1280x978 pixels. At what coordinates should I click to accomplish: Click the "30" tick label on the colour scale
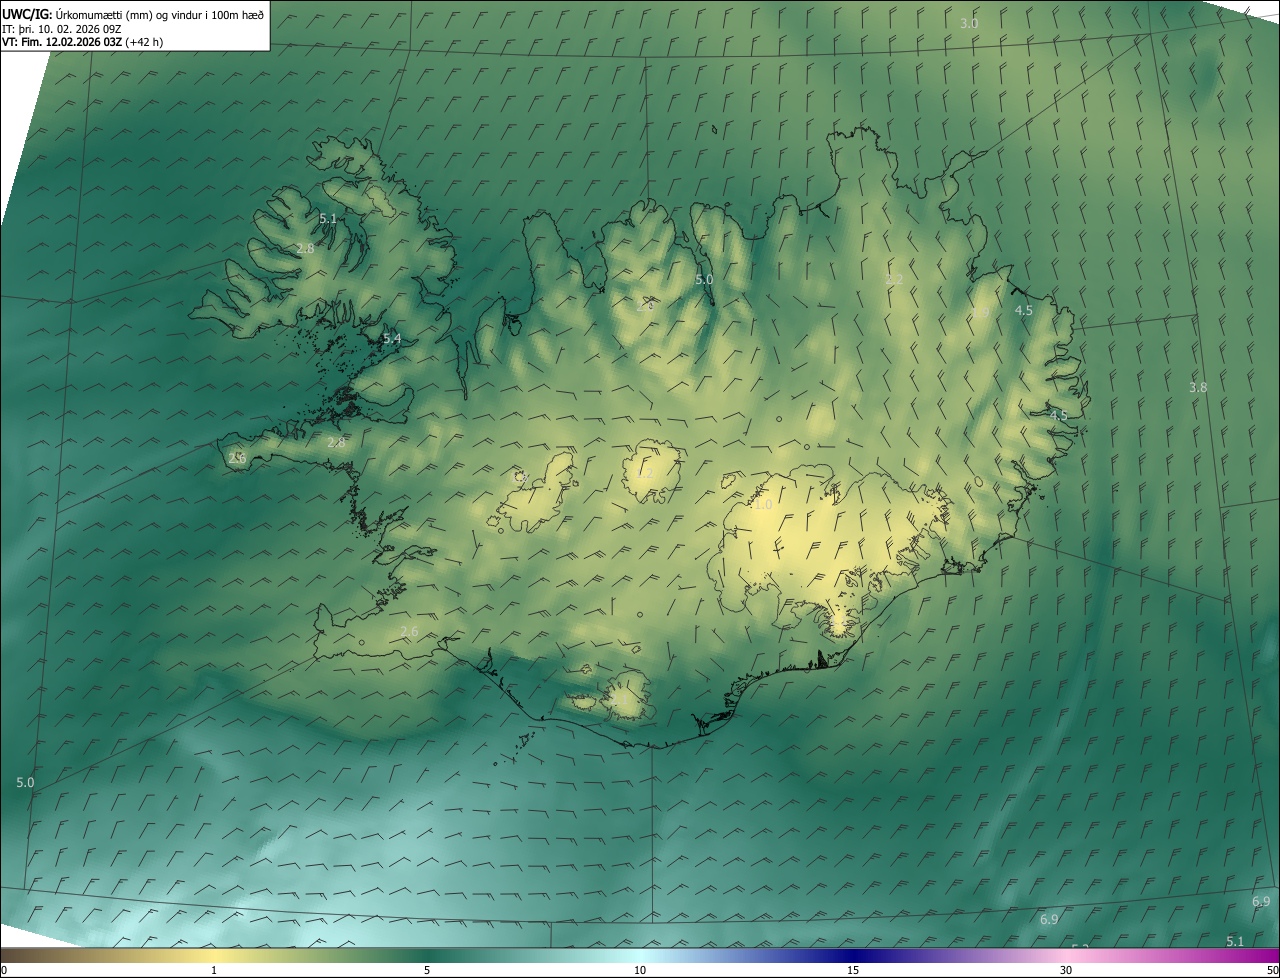pyautogui.click(x=1066, y=970)
